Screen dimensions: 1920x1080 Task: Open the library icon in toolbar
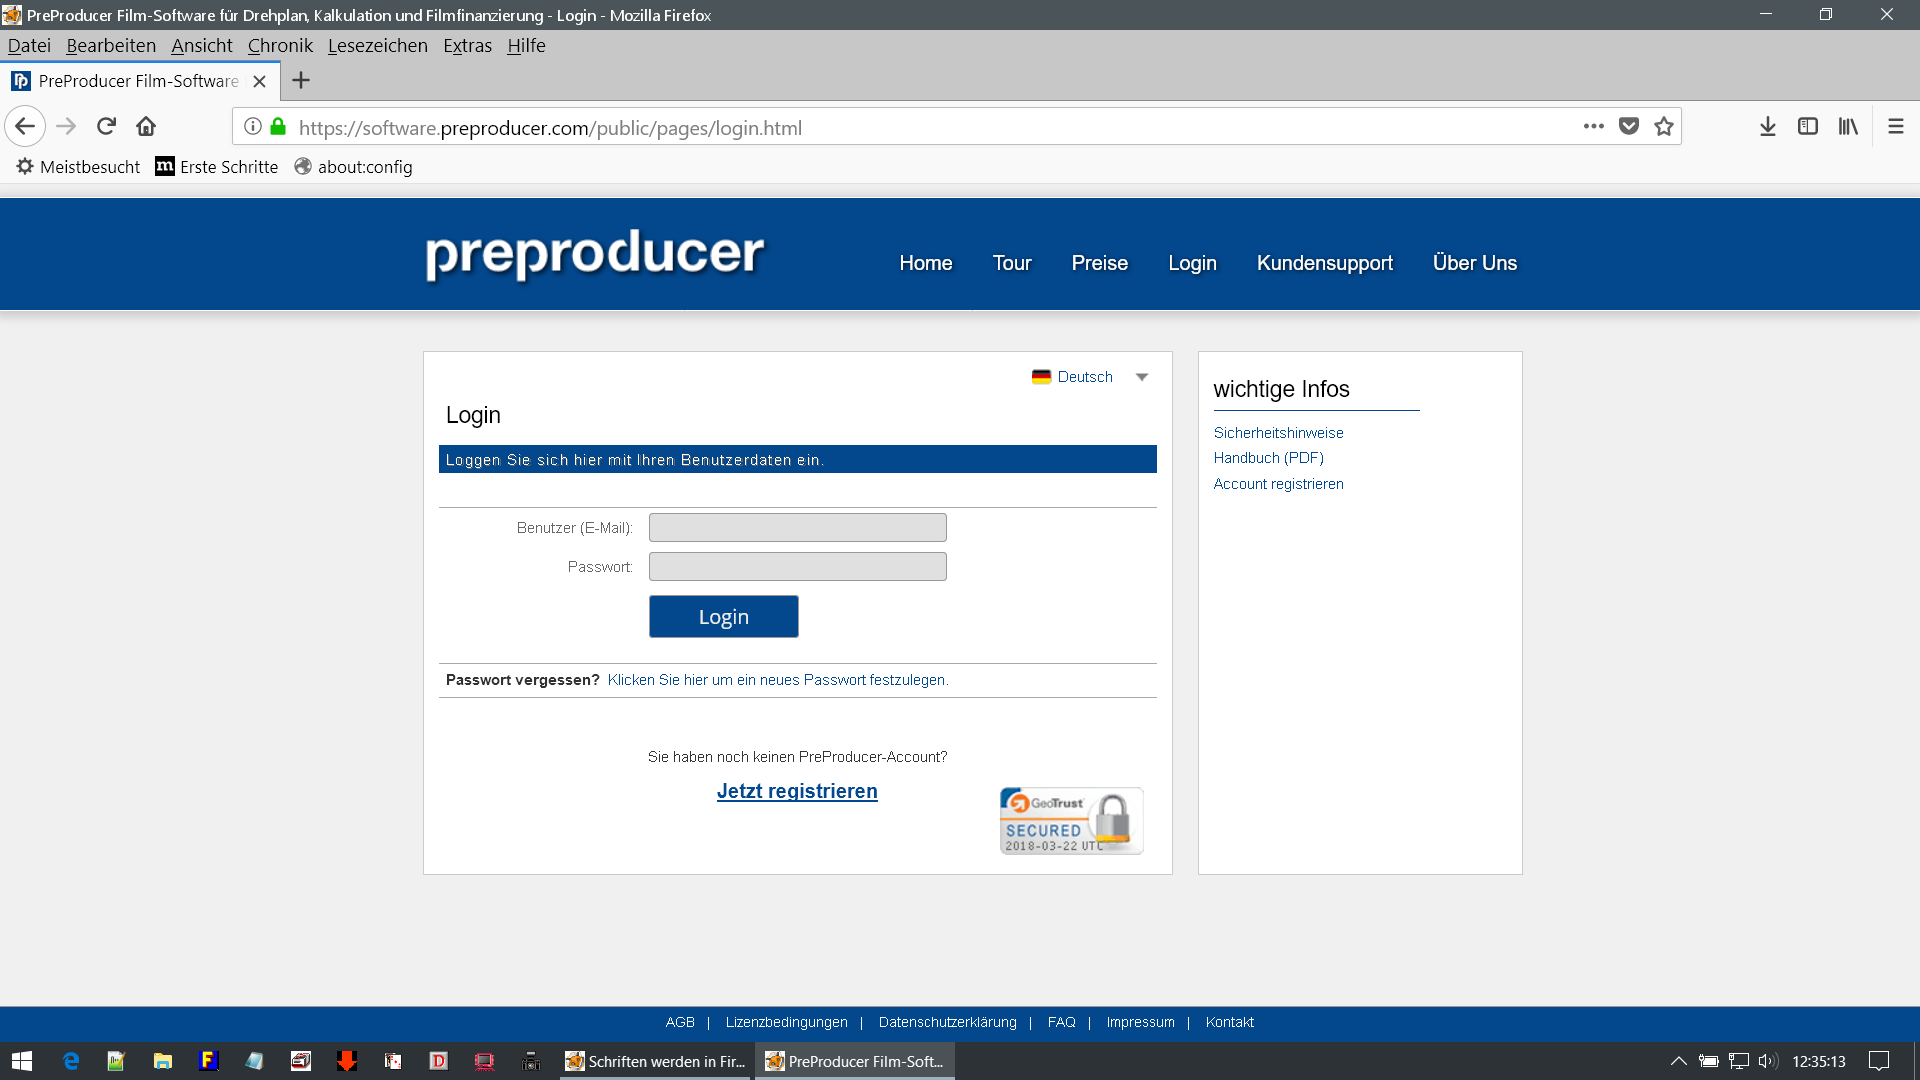1847,127
